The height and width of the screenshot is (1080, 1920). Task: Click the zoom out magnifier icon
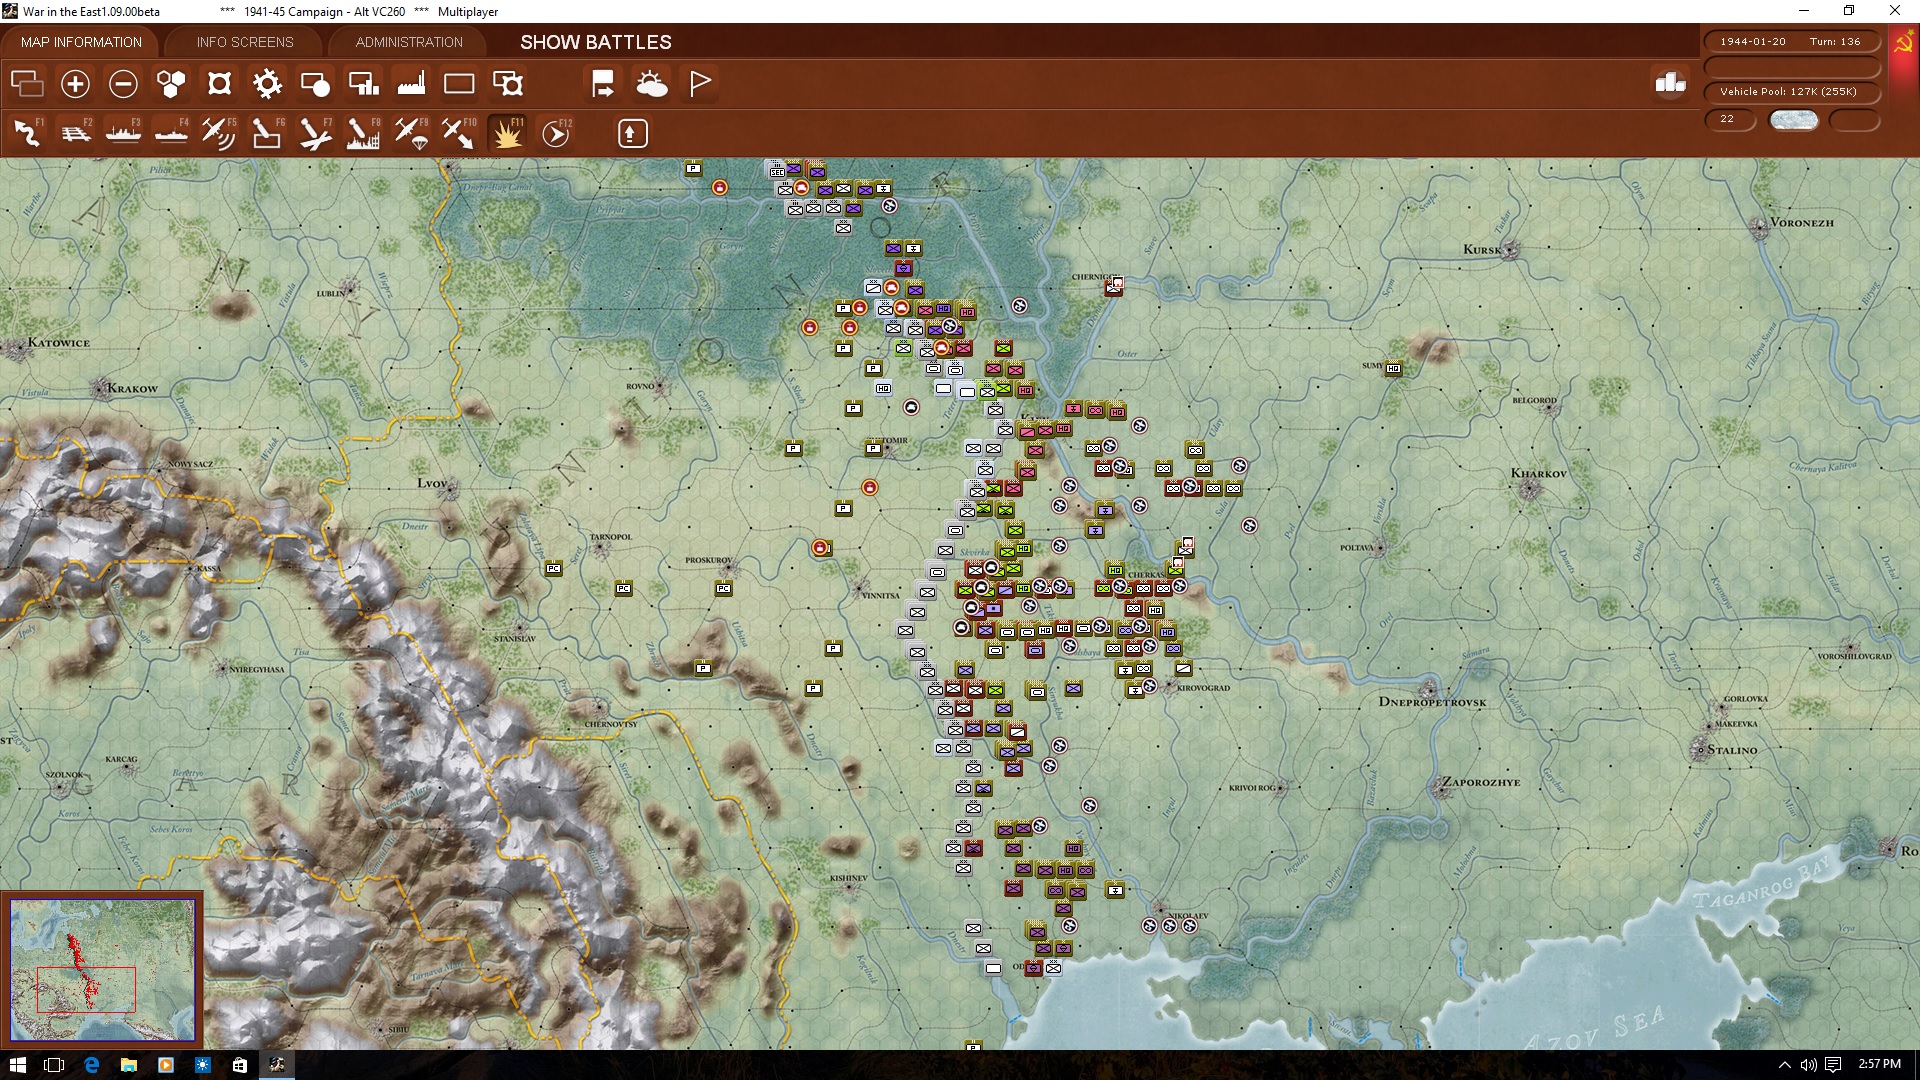[123, 84]
